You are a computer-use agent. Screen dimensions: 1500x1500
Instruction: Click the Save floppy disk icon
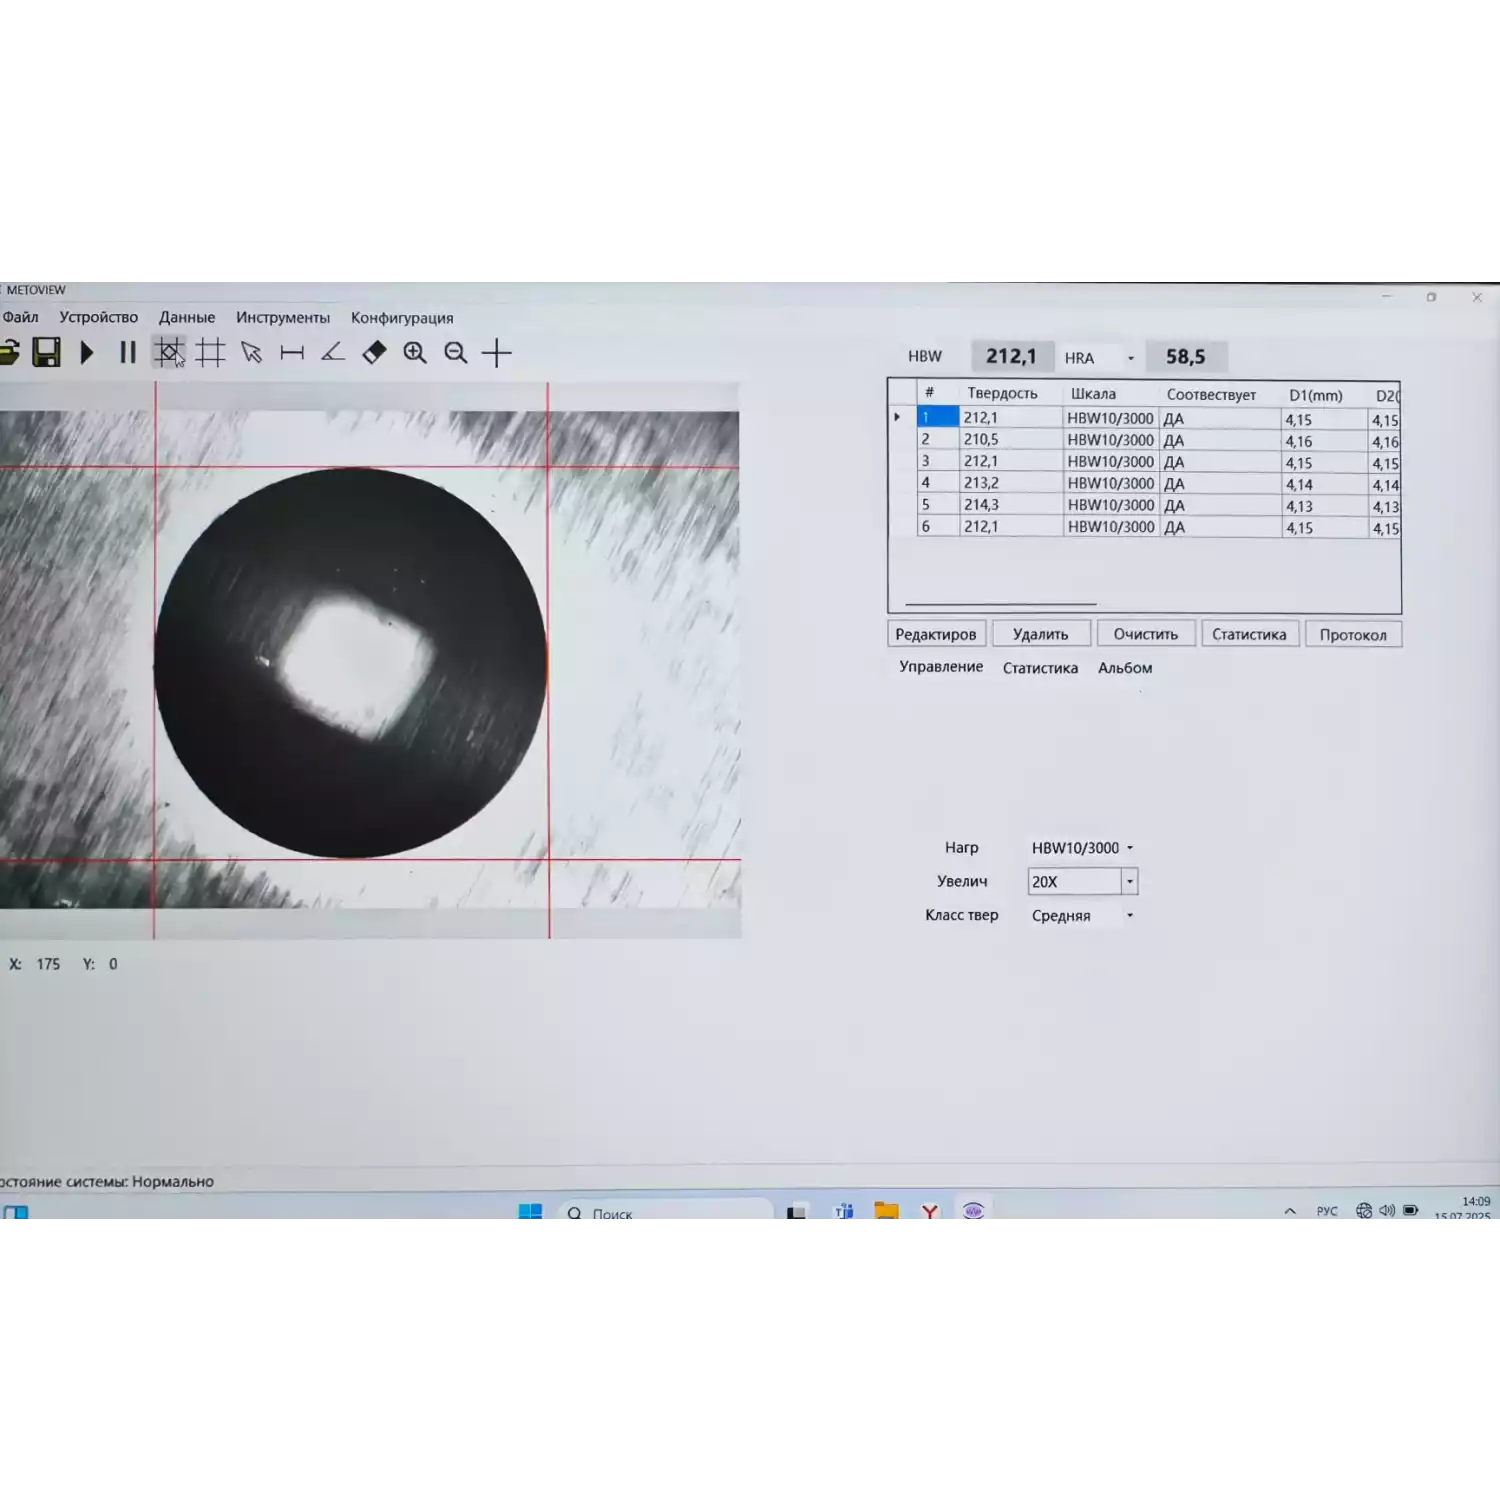tap(46, 353)
